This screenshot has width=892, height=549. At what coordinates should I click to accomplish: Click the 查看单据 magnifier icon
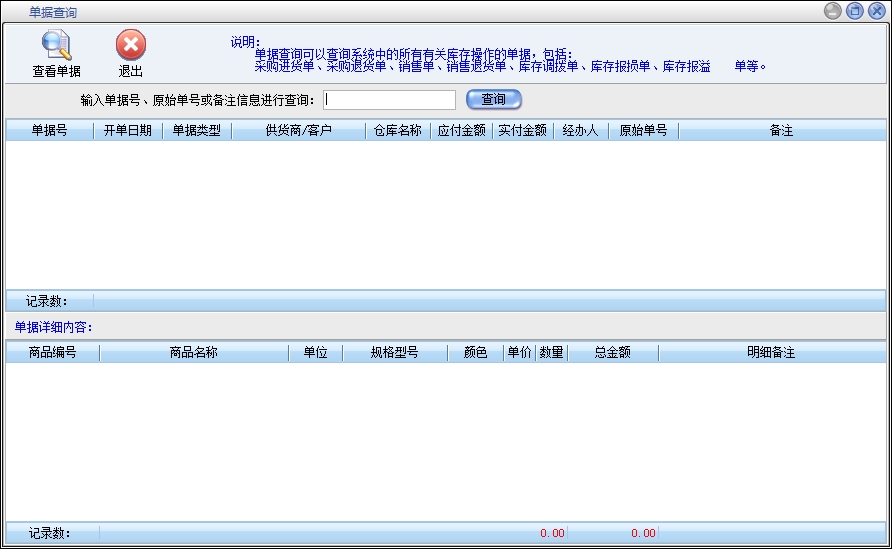click(56, 46)
